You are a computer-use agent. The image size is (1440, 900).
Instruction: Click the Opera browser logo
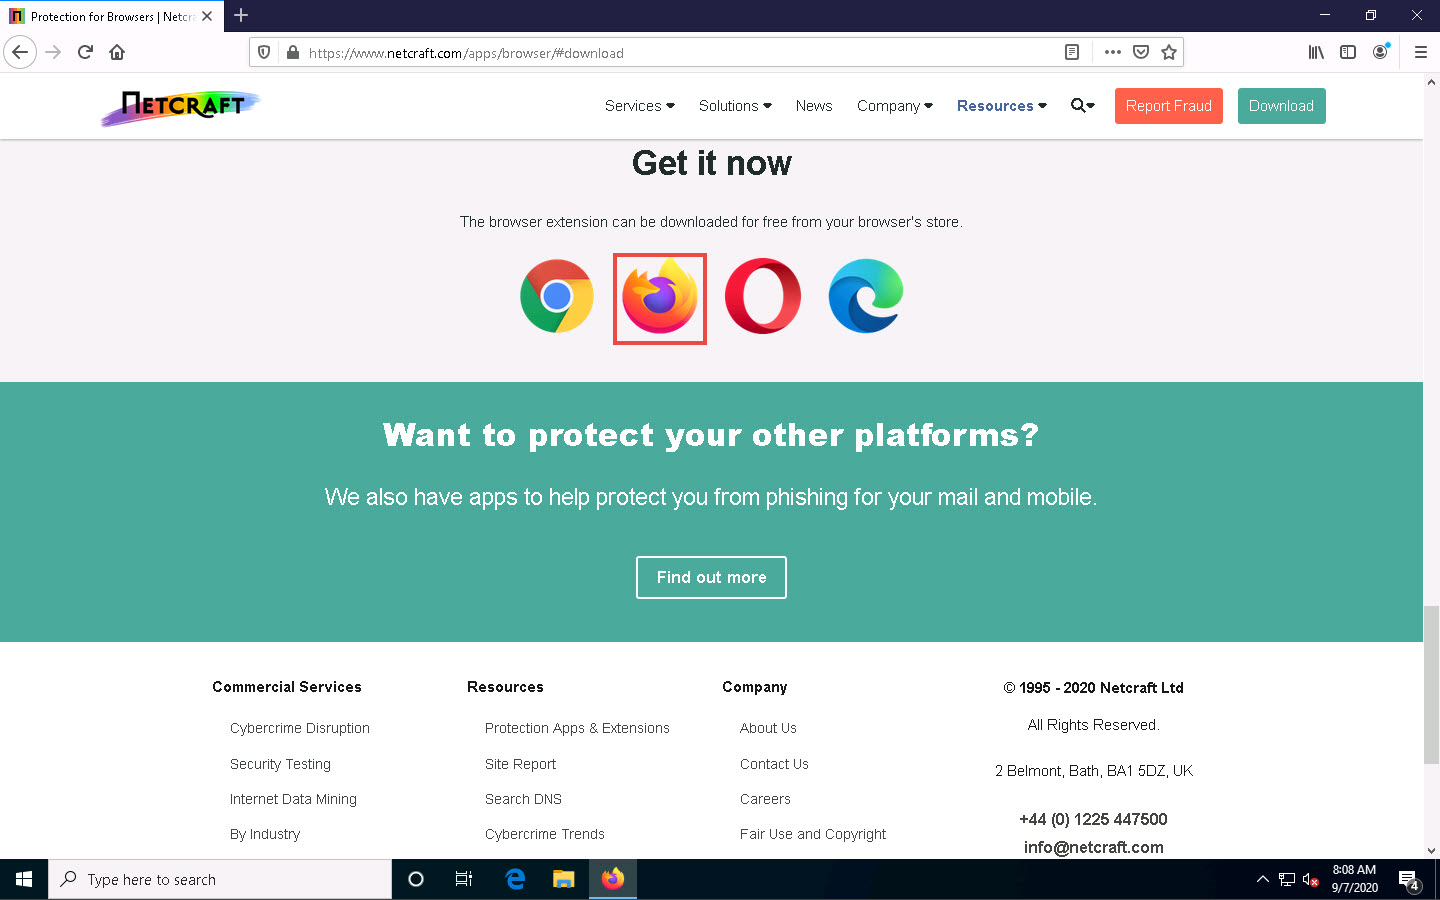[763, 296]
